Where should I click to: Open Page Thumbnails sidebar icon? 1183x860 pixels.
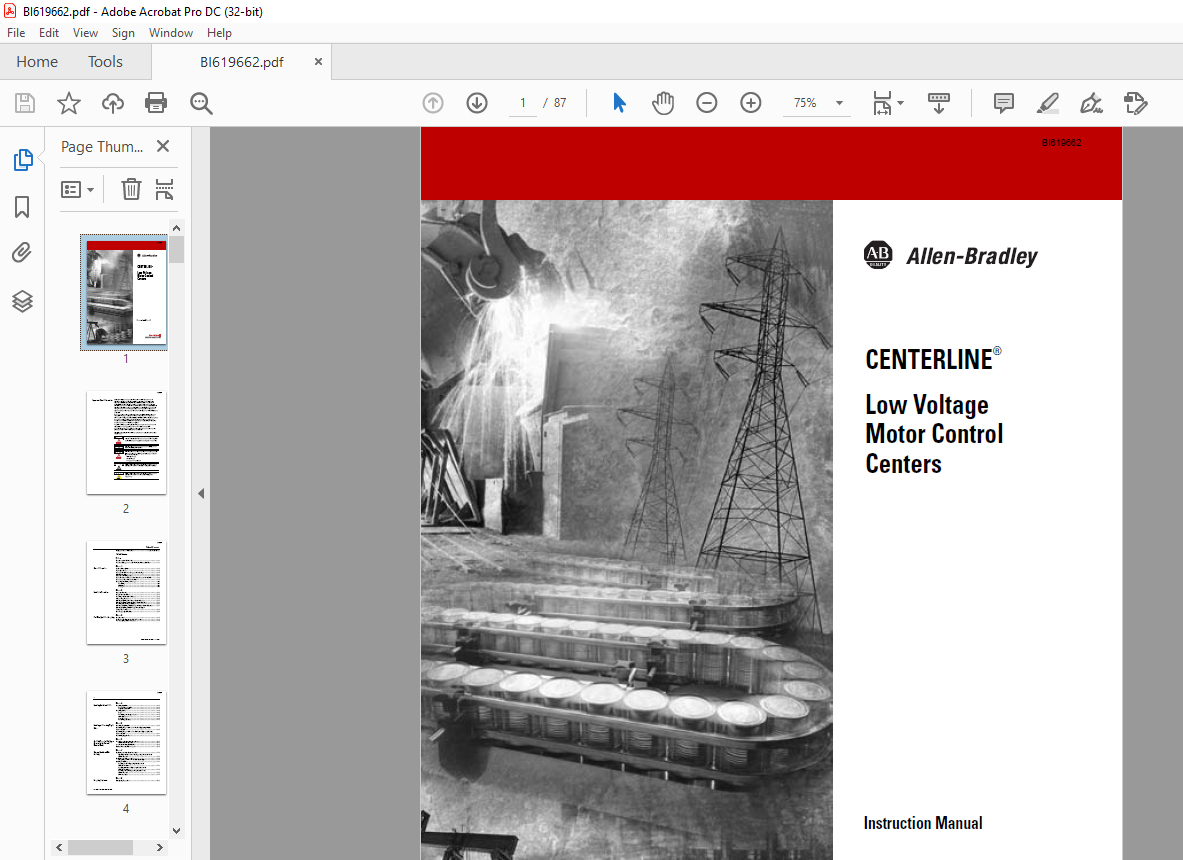coord(23,160)
